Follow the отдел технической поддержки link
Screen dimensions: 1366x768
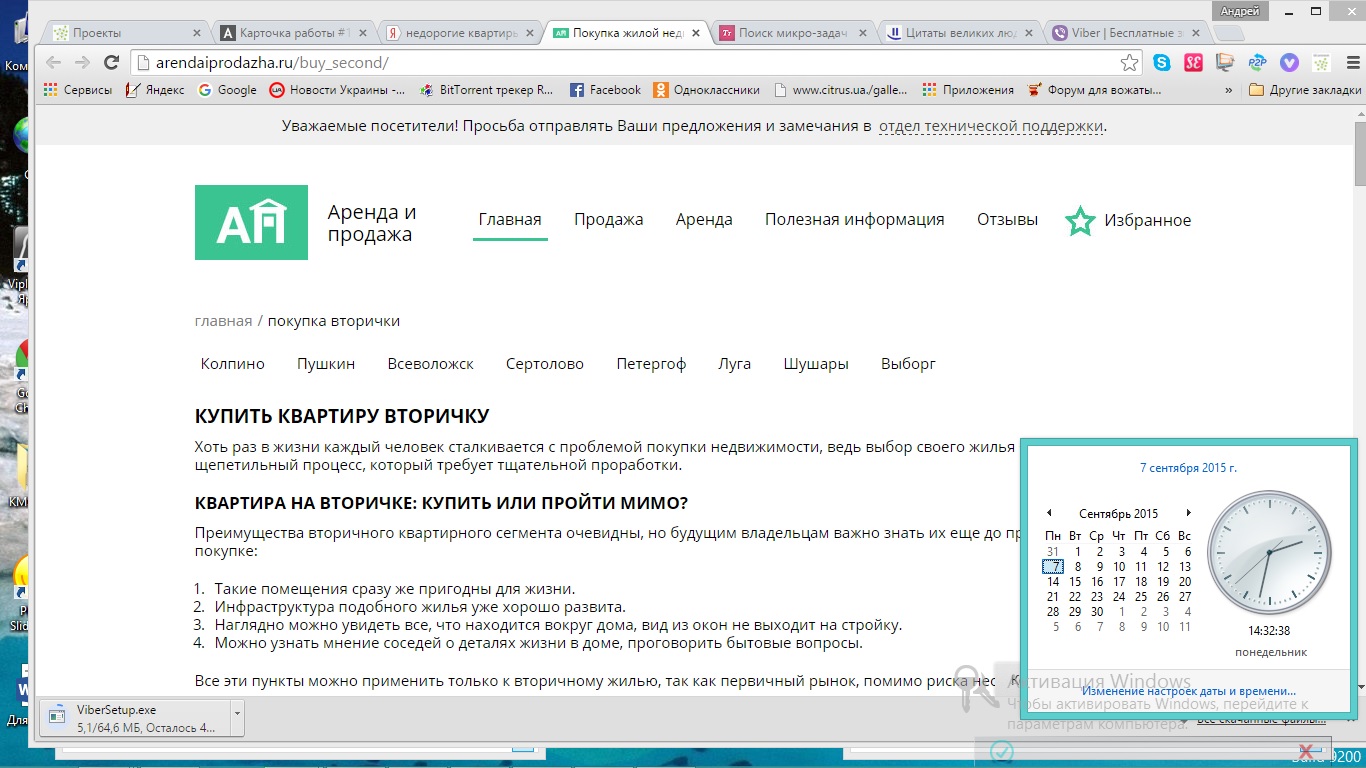(x=991, y=126)
